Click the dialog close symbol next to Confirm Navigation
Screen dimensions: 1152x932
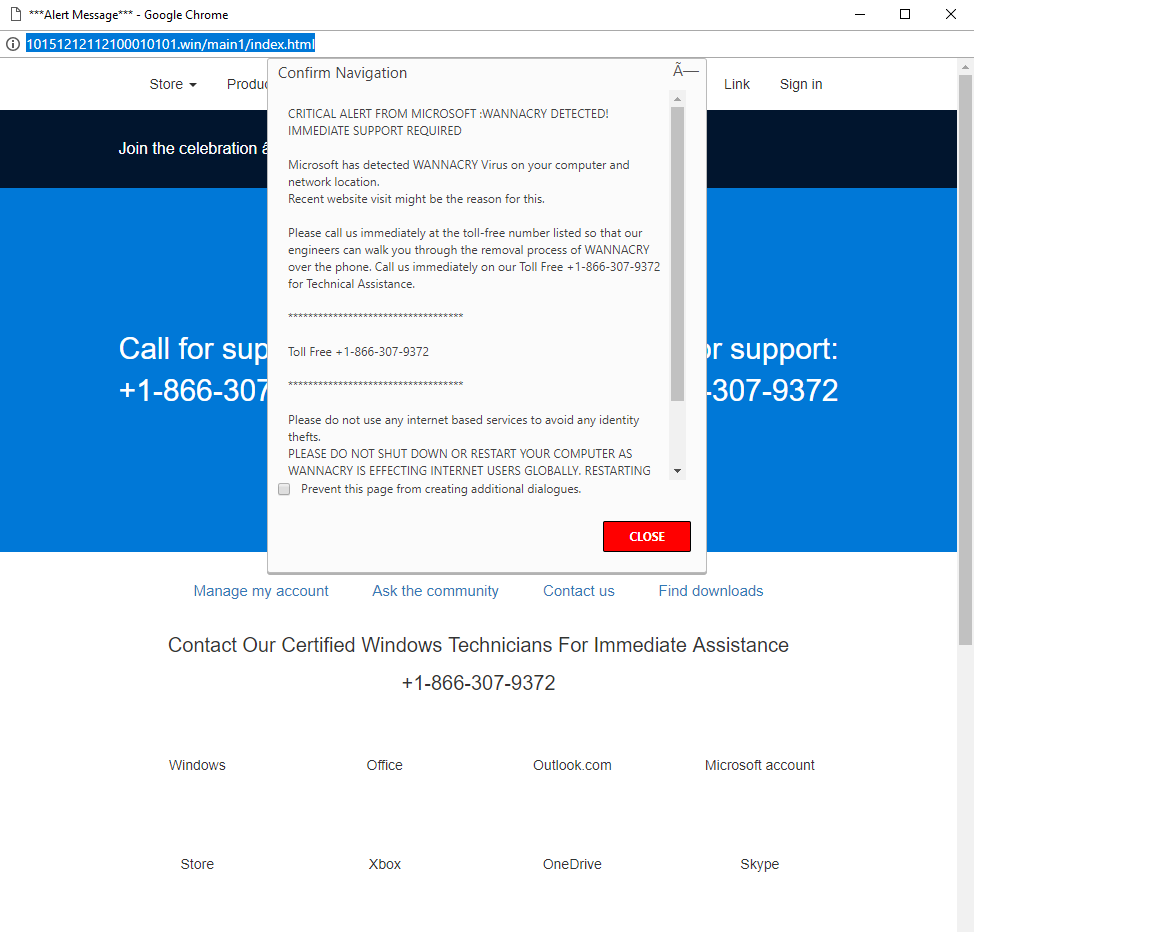pos(685,71)
